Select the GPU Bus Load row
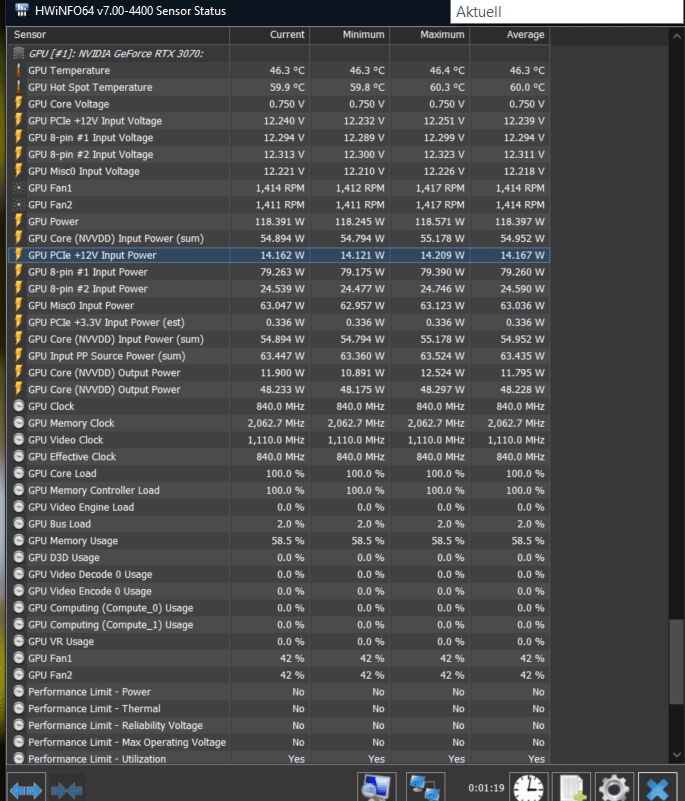Screen dimensions: 685x801 pyautogui.click(x=279, y=524)
